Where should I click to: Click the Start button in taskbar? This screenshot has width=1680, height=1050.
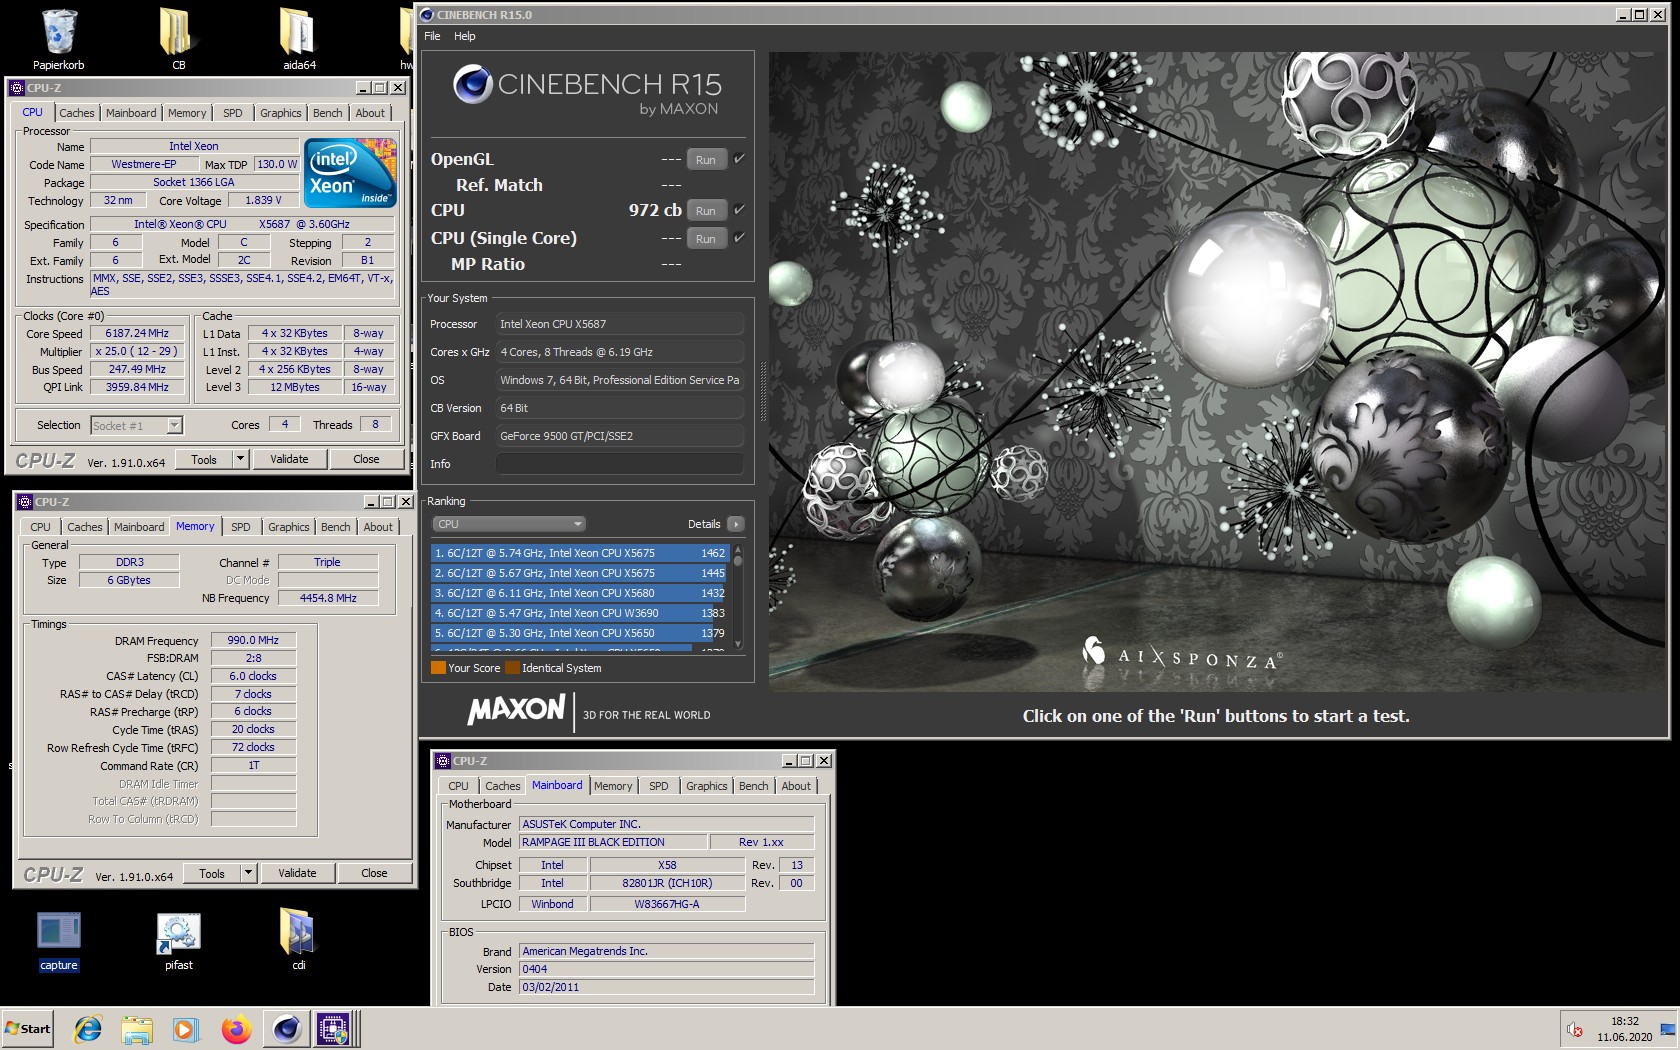point(28,1028)
